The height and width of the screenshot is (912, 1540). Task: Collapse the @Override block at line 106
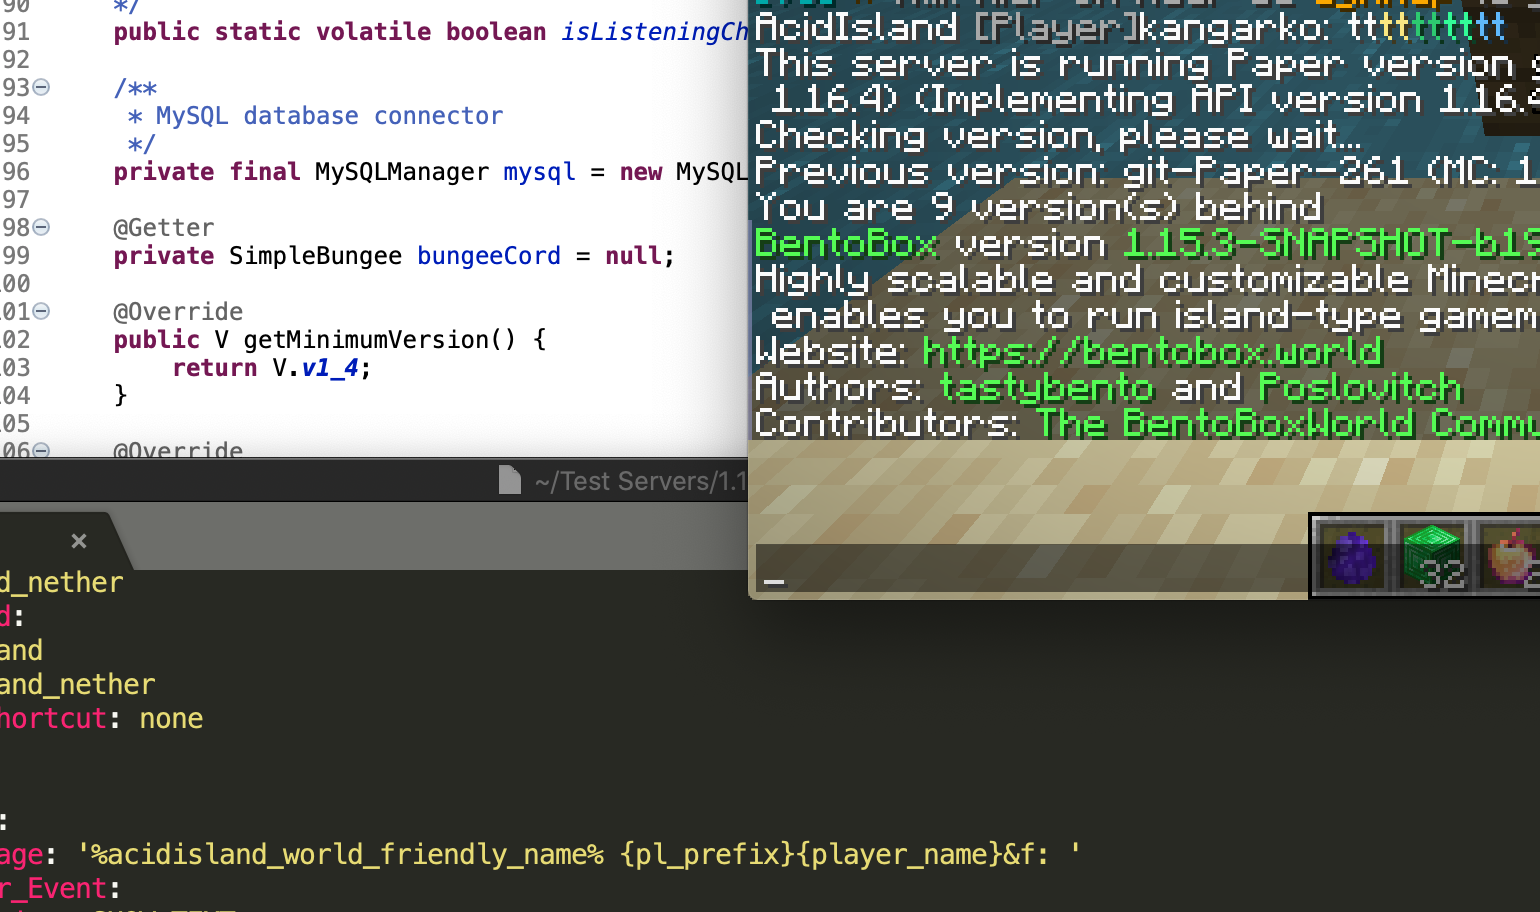pyautogui.click(x=40, y=451)
